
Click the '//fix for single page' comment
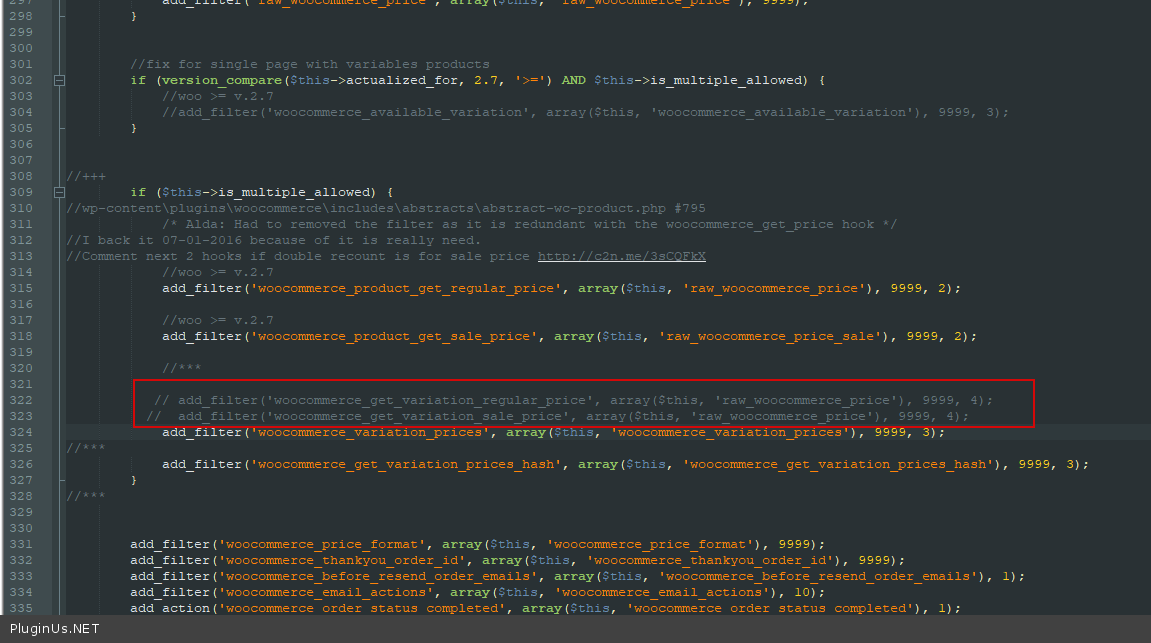coord(309,64)
